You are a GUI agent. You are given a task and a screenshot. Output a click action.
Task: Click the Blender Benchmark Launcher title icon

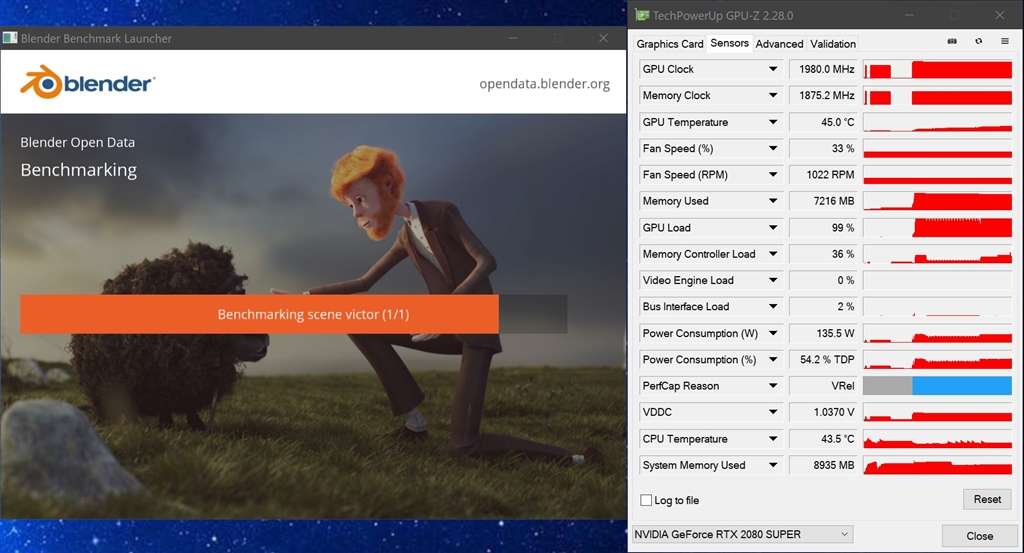click(10, 38)
